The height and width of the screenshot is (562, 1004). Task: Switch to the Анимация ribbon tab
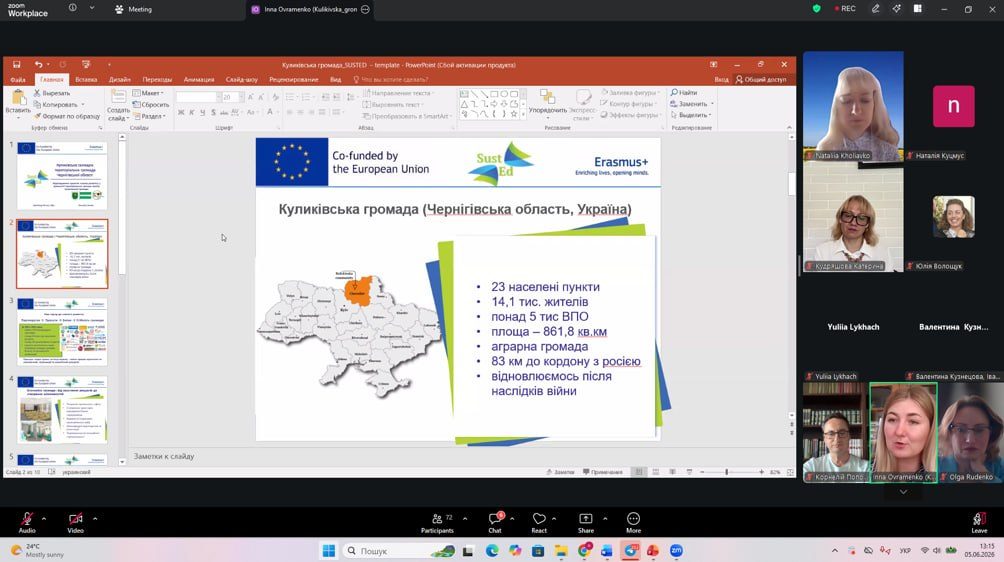pos(199,80)
